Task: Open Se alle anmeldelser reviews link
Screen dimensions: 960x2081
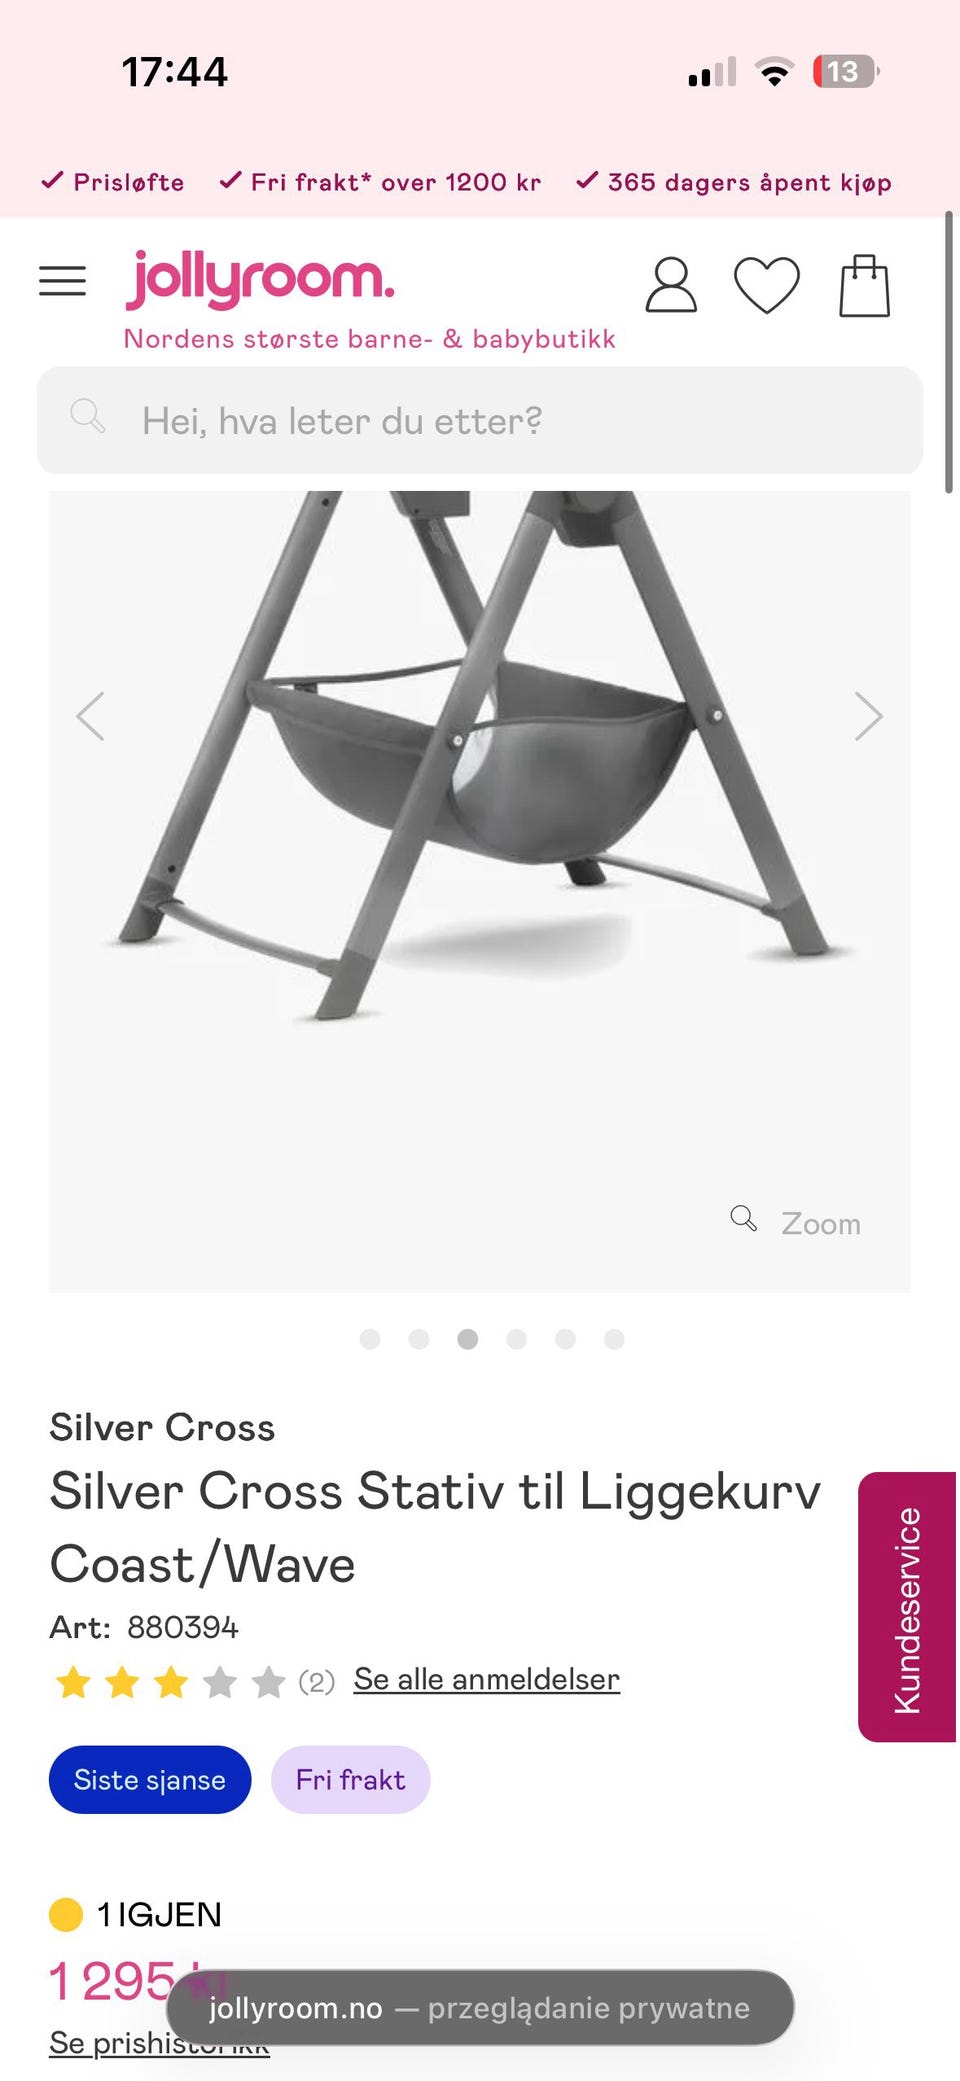Action: (x=487, y=1679)
